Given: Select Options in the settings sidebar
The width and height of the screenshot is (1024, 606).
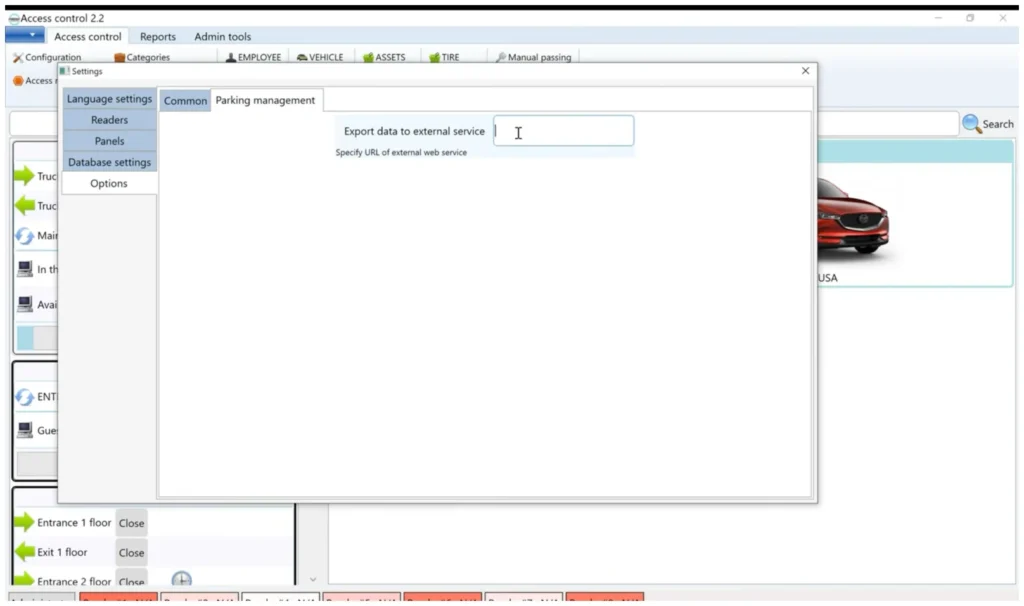Looking at the screenshot, I should pos(109,183).
